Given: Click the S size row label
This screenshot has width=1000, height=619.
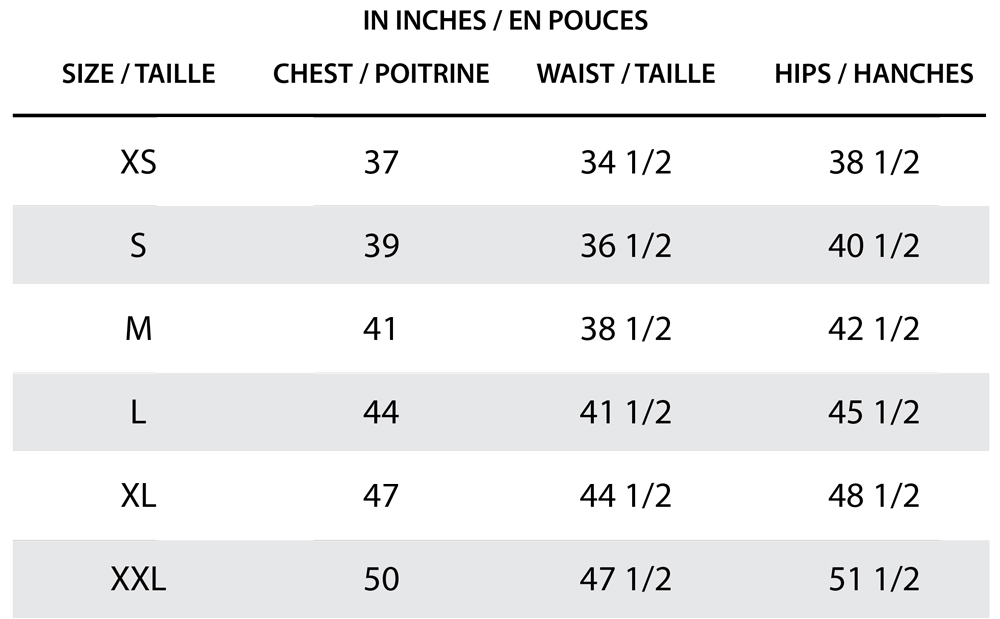Looking at the screenshot, I should (x=138, y=245).
